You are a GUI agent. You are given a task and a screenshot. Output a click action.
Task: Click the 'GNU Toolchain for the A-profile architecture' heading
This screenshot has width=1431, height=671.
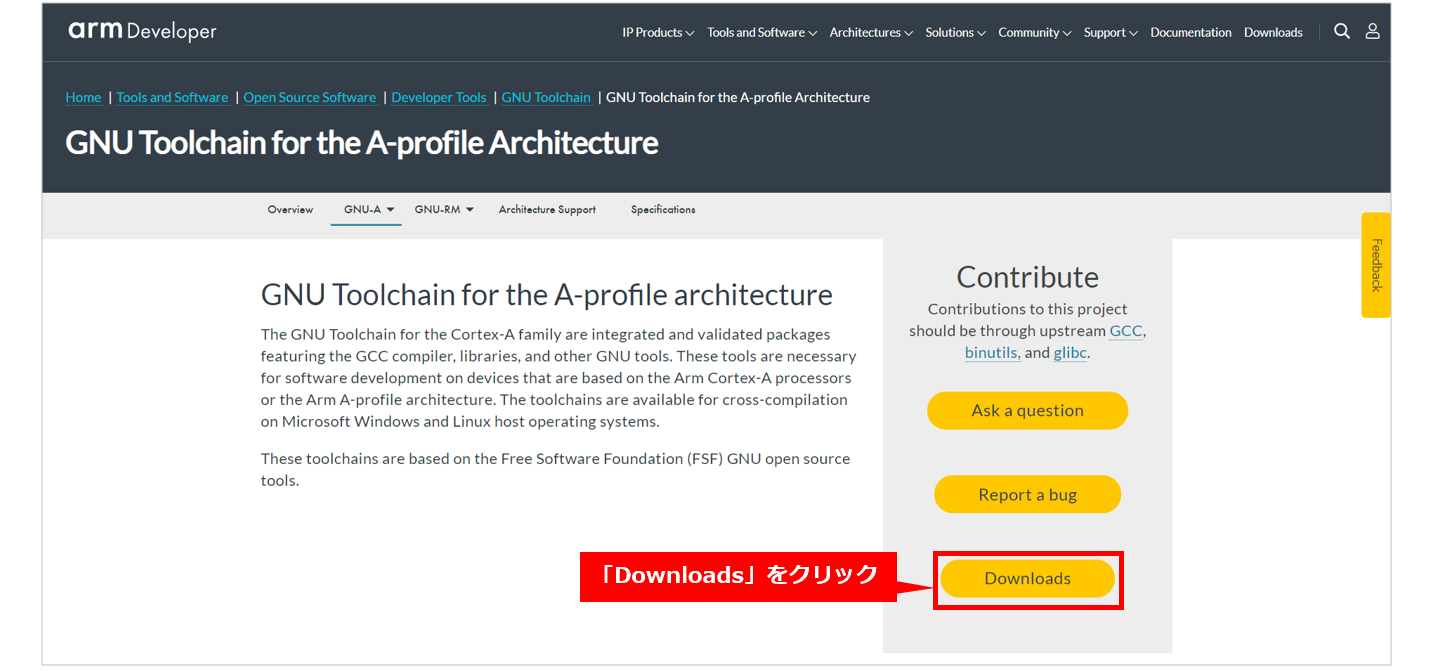coord(547,295)
